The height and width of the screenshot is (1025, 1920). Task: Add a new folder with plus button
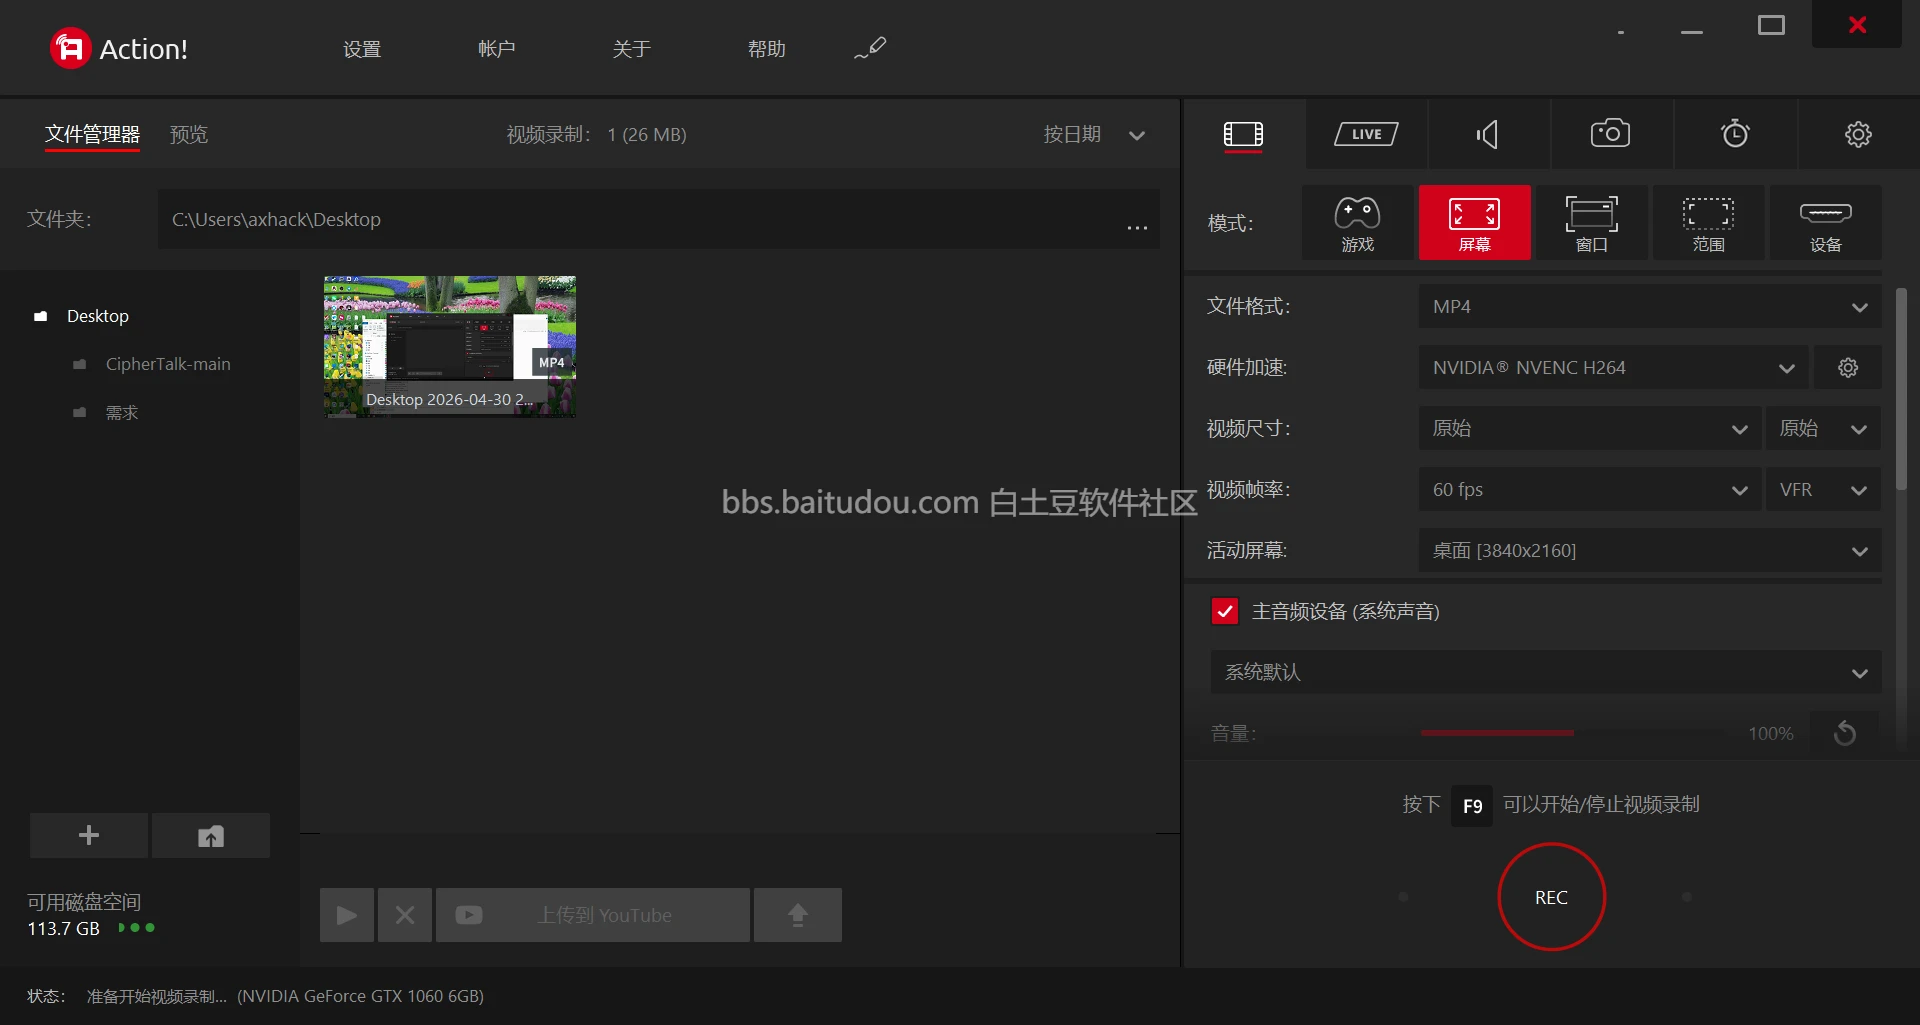click(x=89, y=835)
